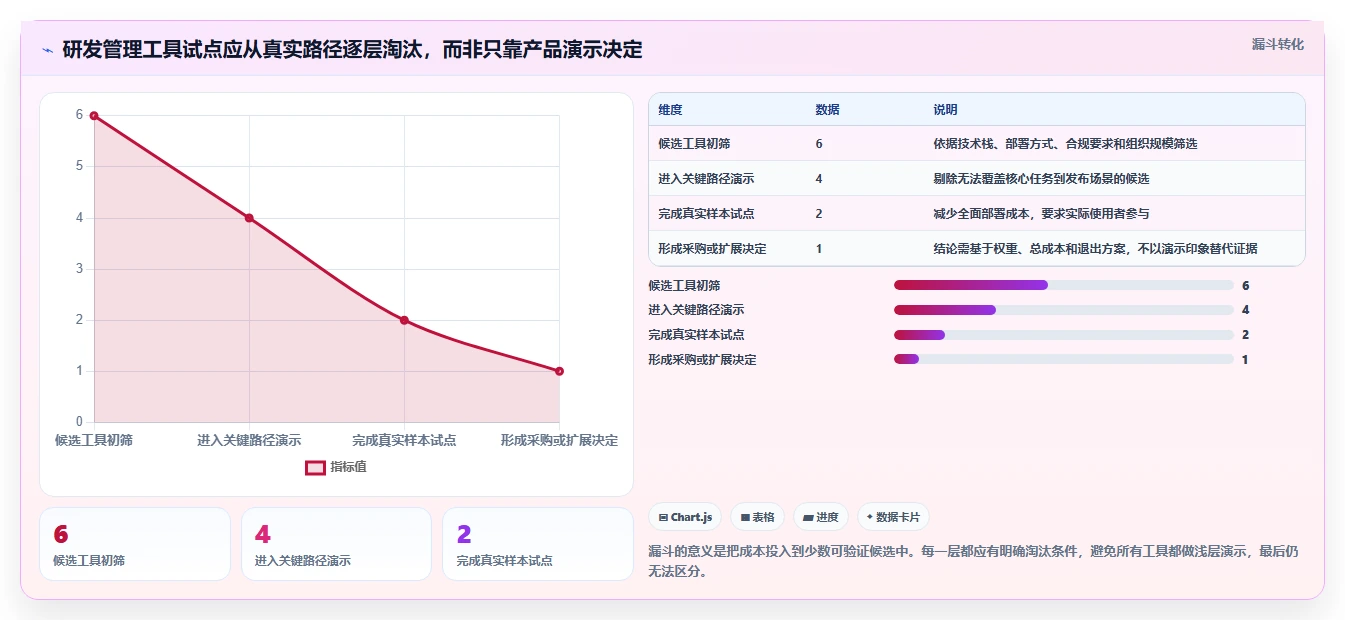Screen dimensions: 1345x620
Task: Click the 候选工具初筛 x-axis label on chart
Action: coord(94,440)
